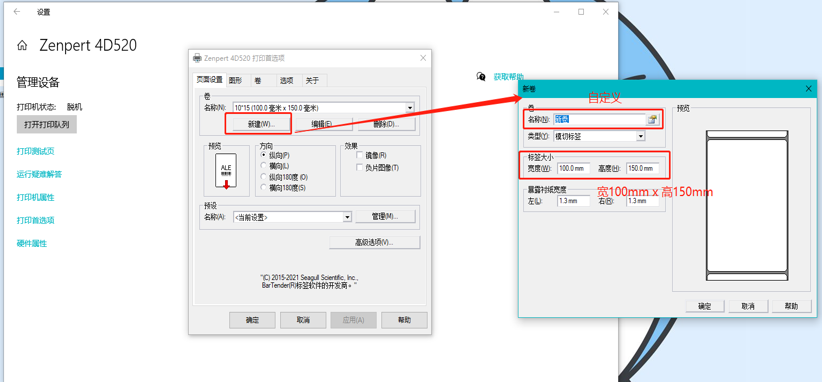Screen dimensions: 822x382
Task: Maximize the Settings window
Action: 581,12
